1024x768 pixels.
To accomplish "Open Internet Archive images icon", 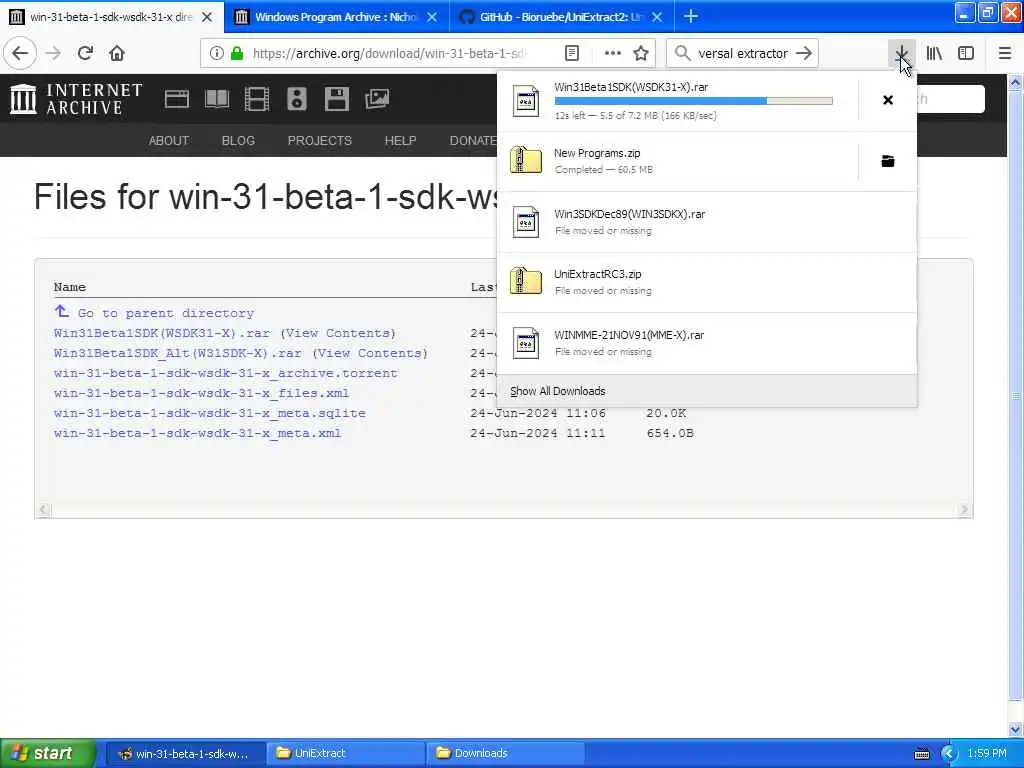I will (x=377, y=99).
